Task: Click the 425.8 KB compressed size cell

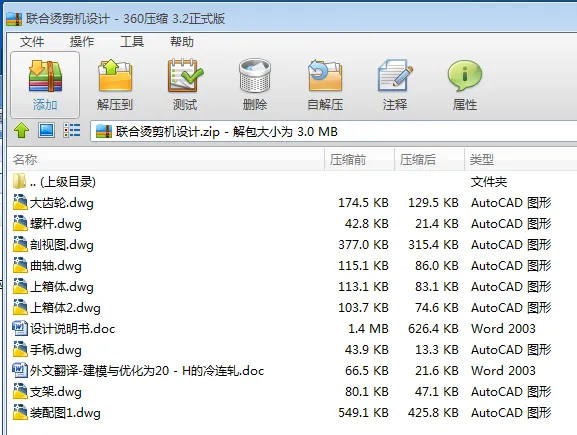Action: pyautogui.click(x=433, y=413)
